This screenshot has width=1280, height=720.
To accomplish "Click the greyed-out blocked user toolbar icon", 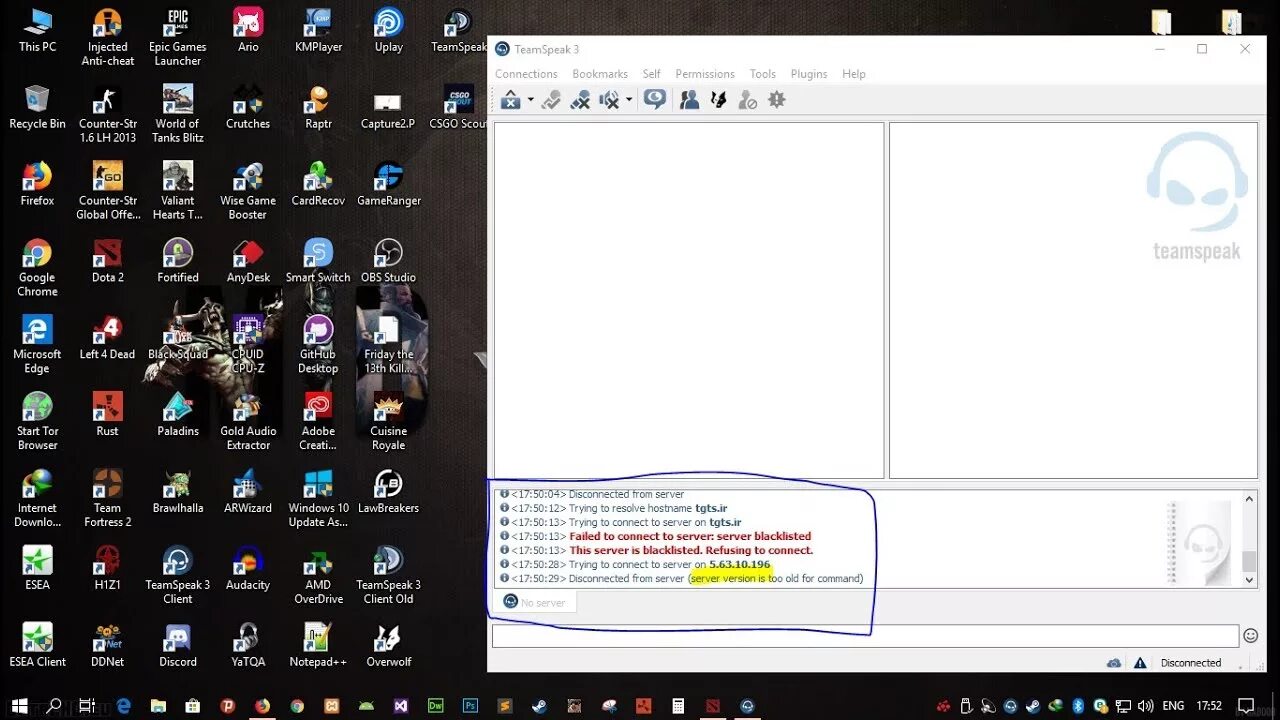I will [747, 100].
